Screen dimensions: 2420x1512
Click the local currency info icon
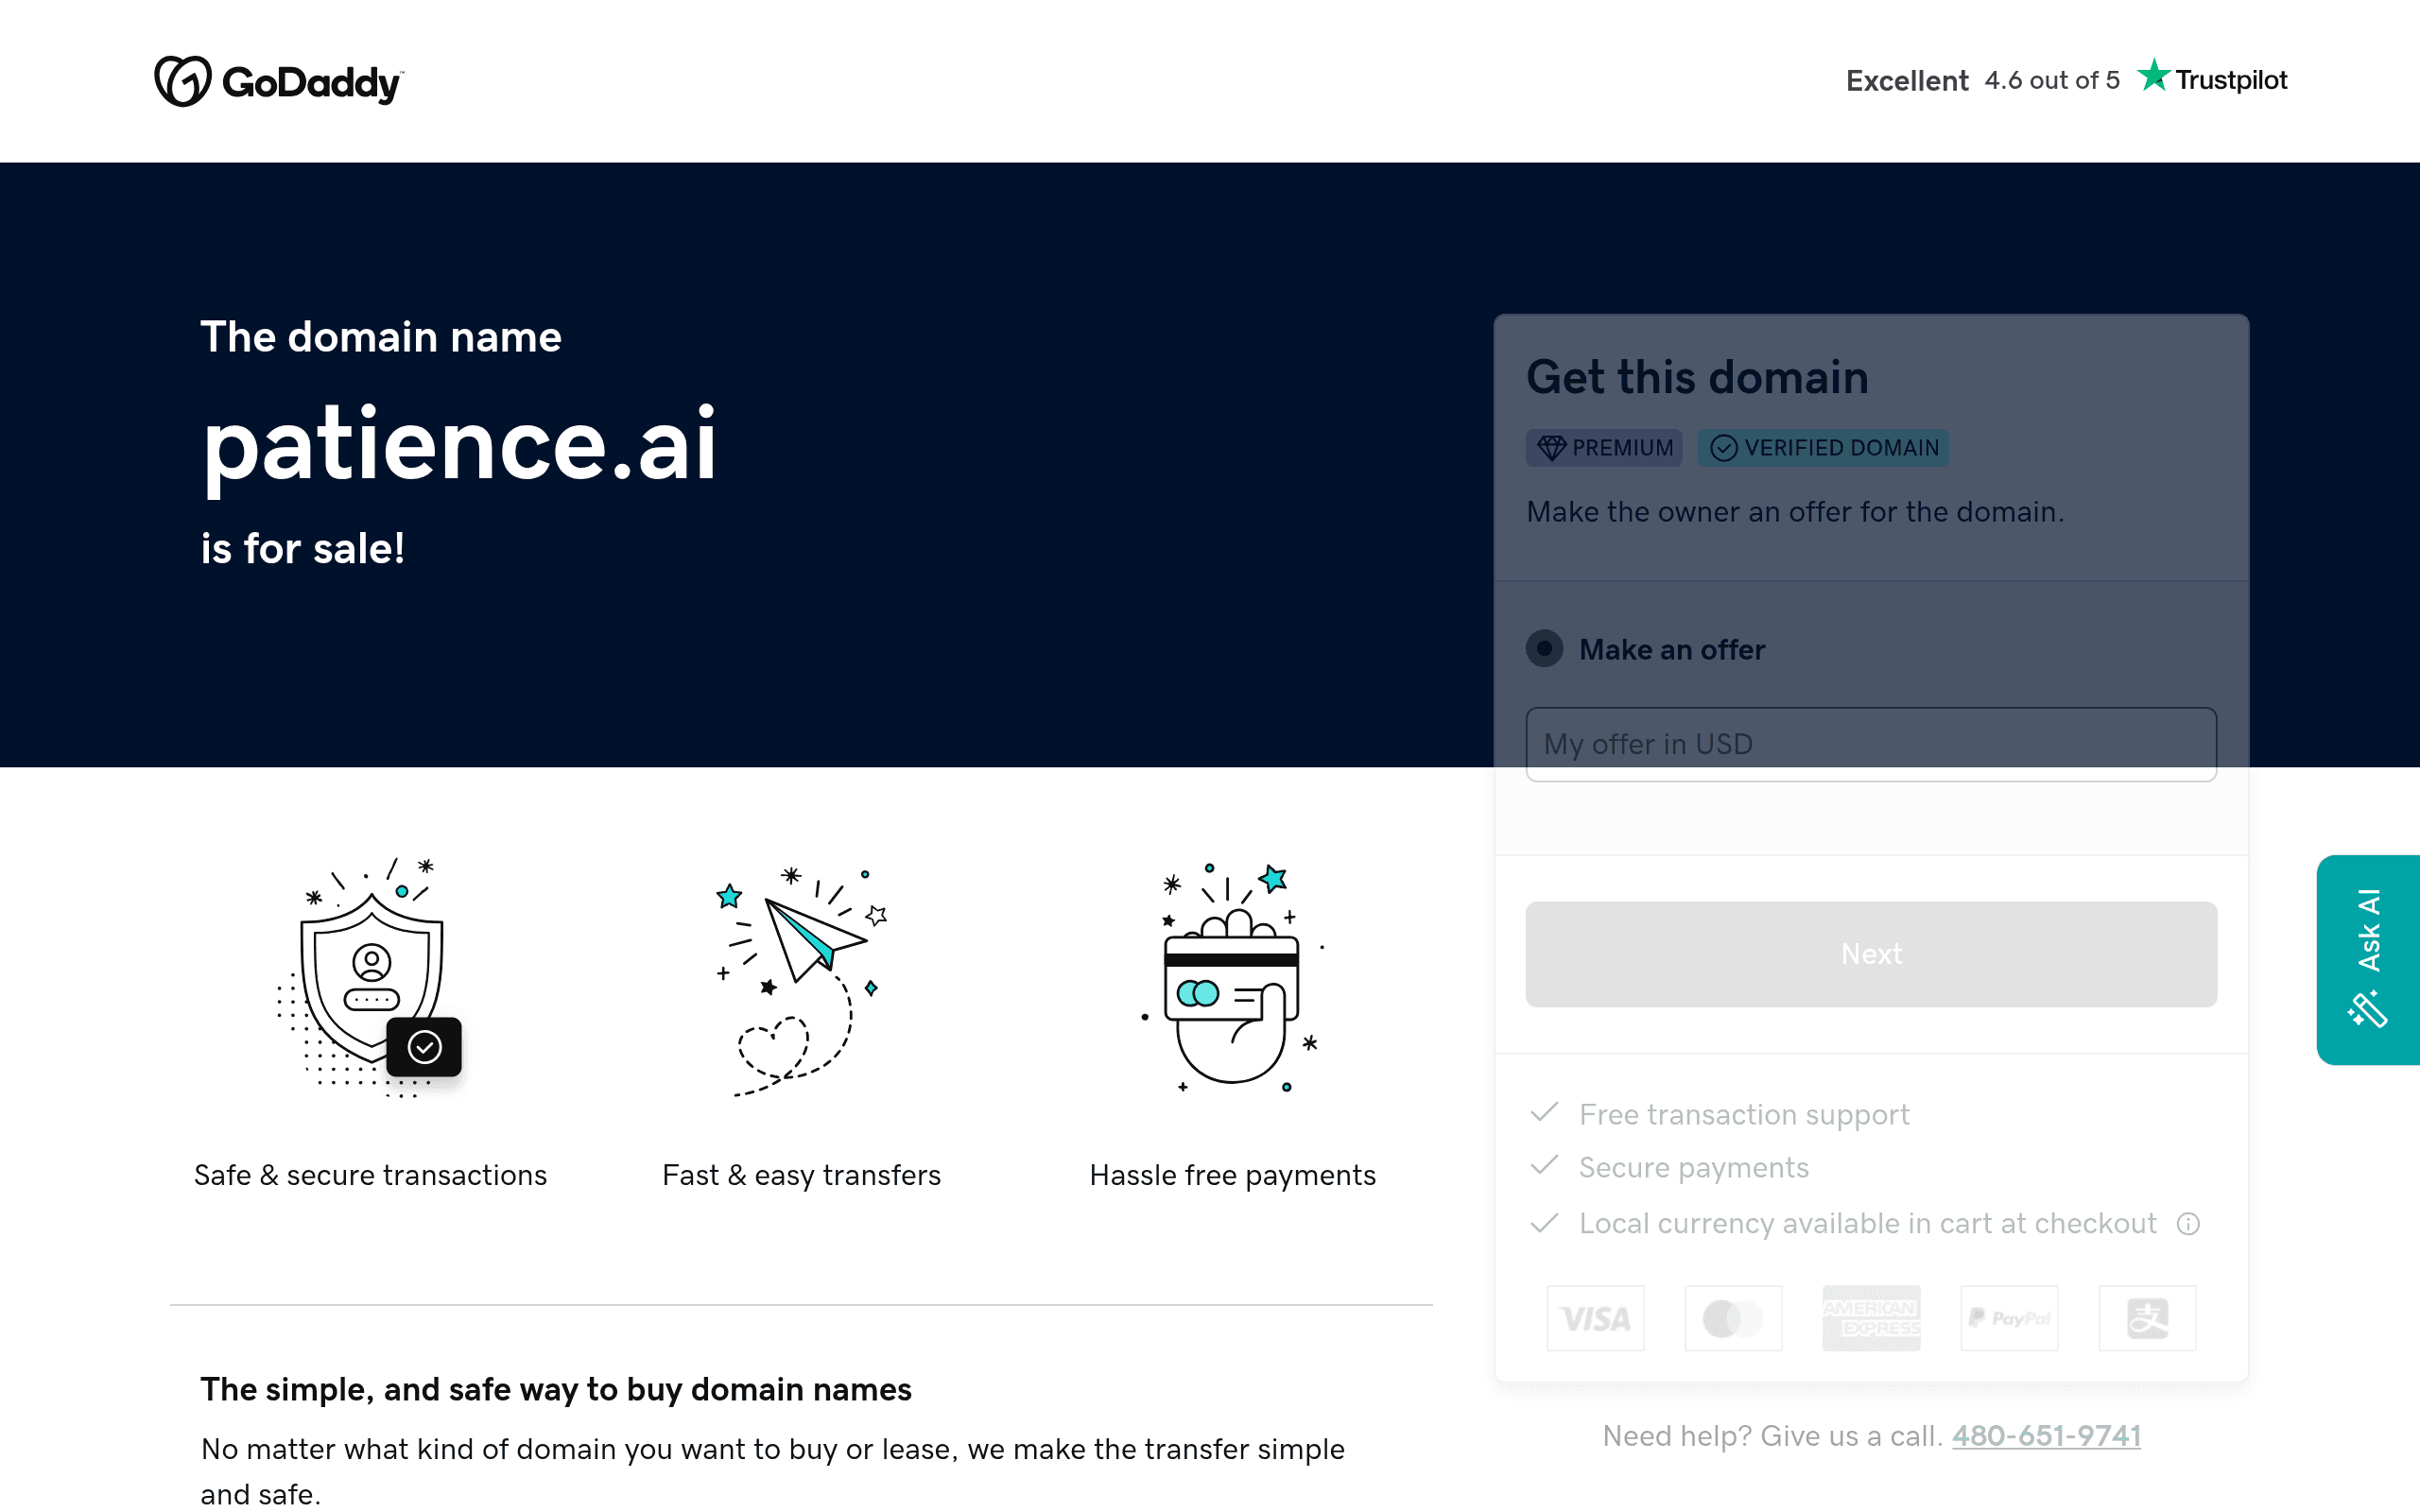(2188, 1224)
